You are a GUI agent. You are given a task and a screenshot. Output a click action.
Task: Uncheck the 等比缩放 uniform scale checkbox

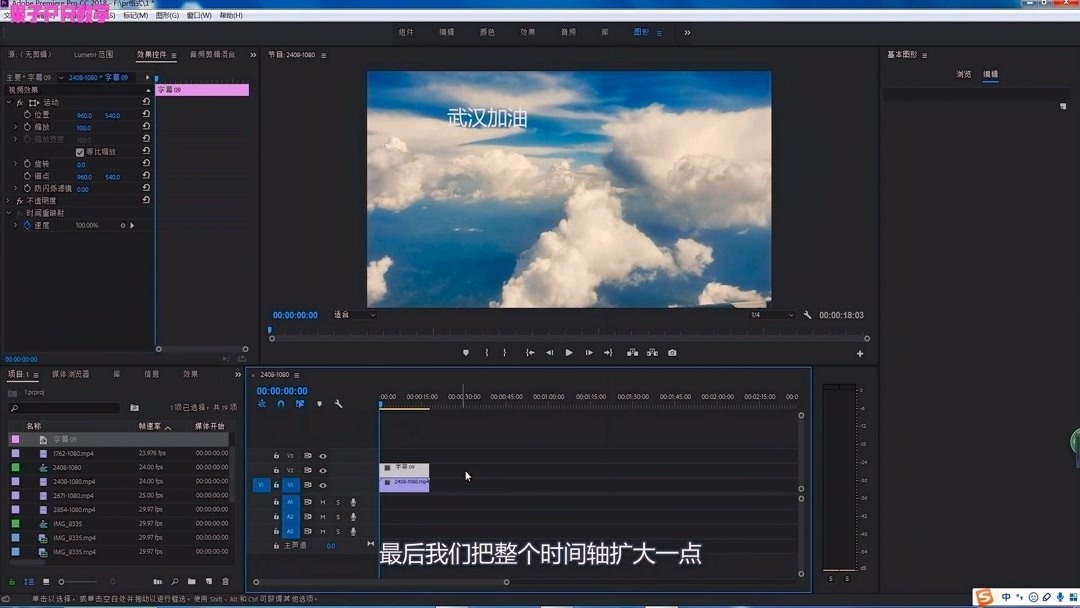(80, 152)
